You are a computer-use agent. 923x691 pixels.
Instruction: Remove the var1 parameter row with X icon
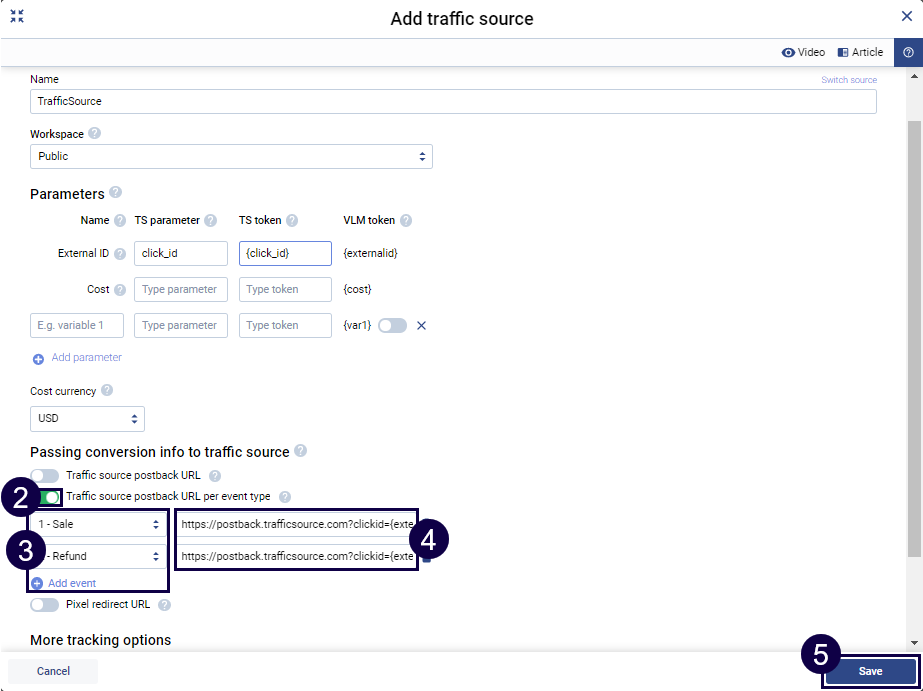pos(421,325)
